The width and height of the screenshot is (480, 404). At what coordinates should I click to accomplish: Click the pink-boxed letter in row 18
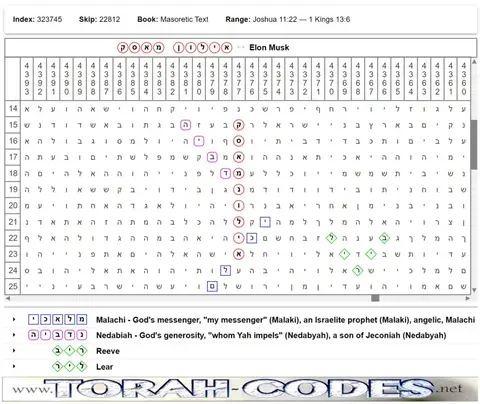click(225, 173)
